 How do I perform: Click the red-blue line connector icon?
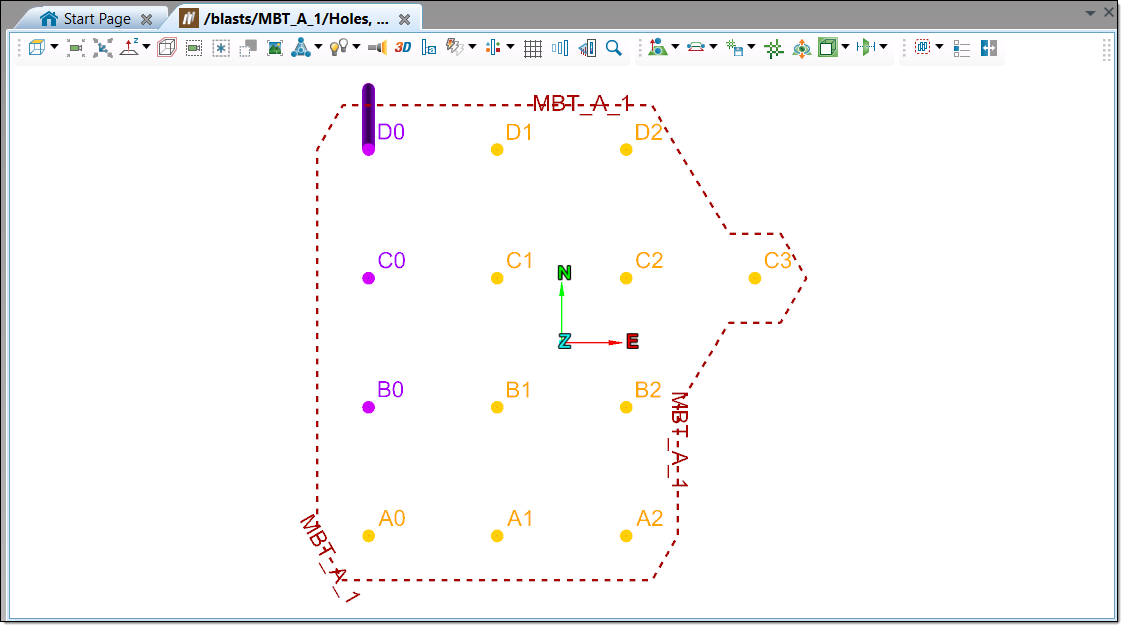[x=695, y=48]
